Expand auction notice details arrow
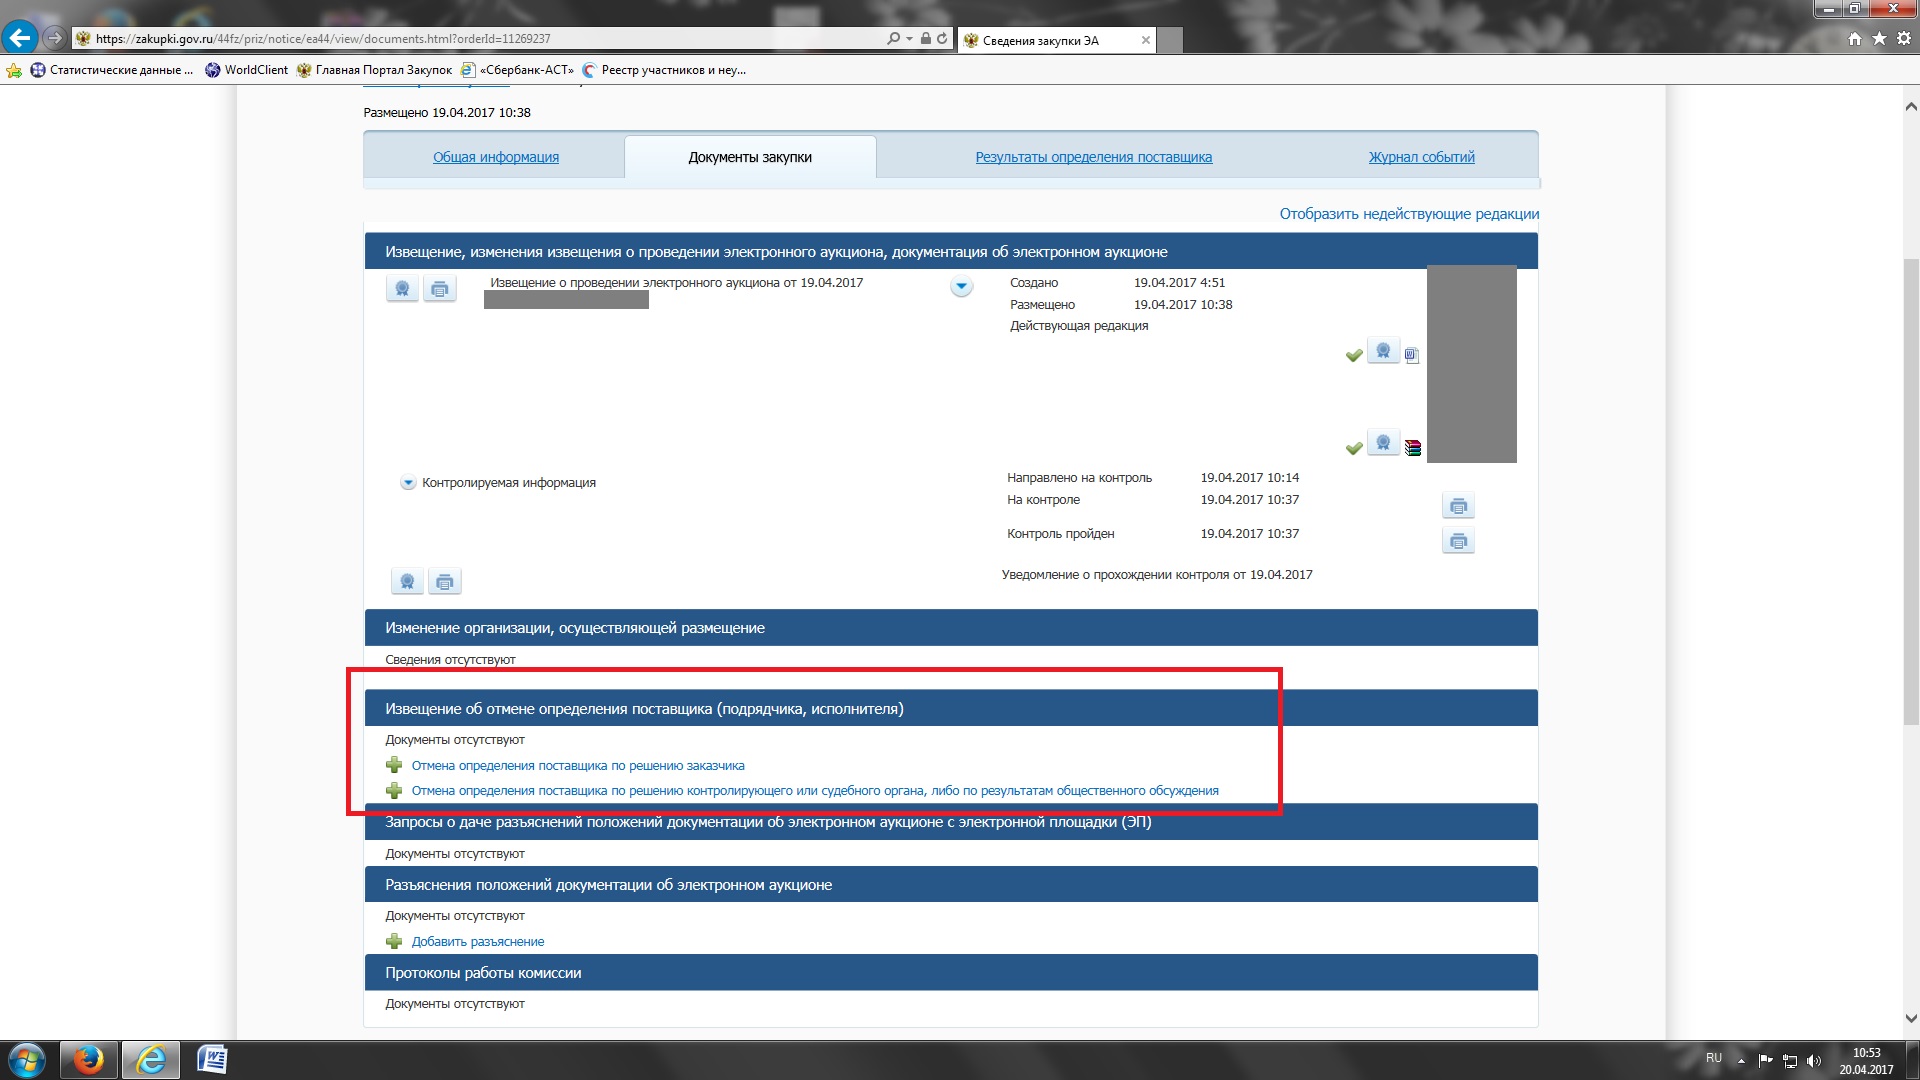The height and width of the screenshot is (1080, 1920). [x=961, y=287]
